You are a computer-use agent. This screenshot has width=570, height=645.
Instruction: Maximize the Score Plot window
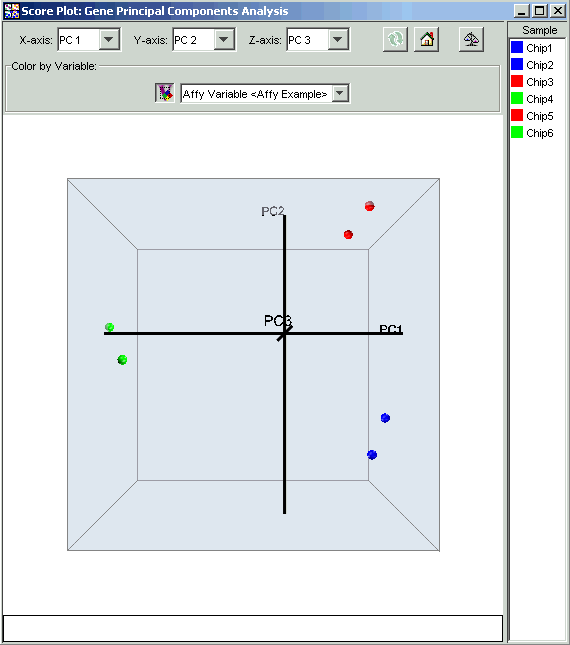(540, 10)
